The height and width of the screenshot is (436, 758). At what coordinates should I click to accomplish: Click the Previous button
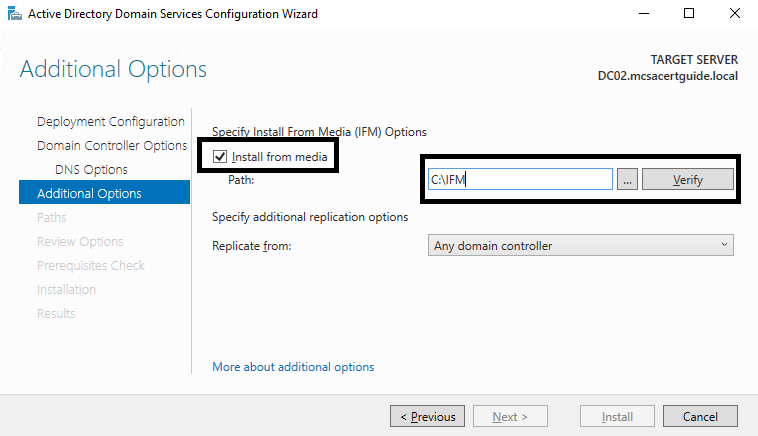coord(427,416)
